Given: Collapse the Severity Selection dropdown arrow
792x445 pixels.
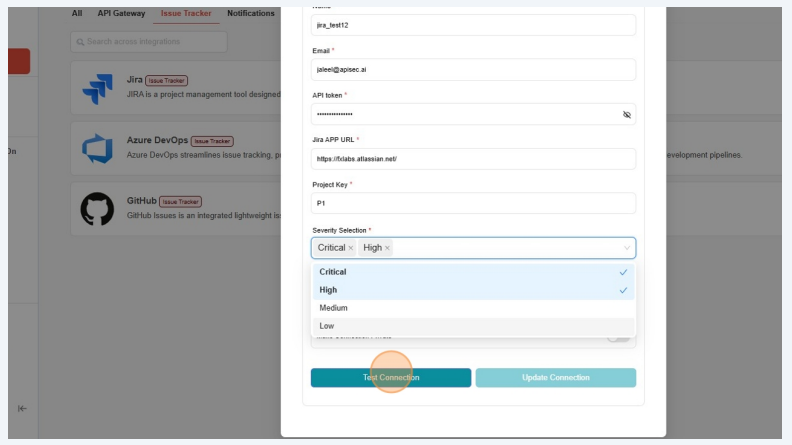Looking at the screenshot, I should click(627, 248).
